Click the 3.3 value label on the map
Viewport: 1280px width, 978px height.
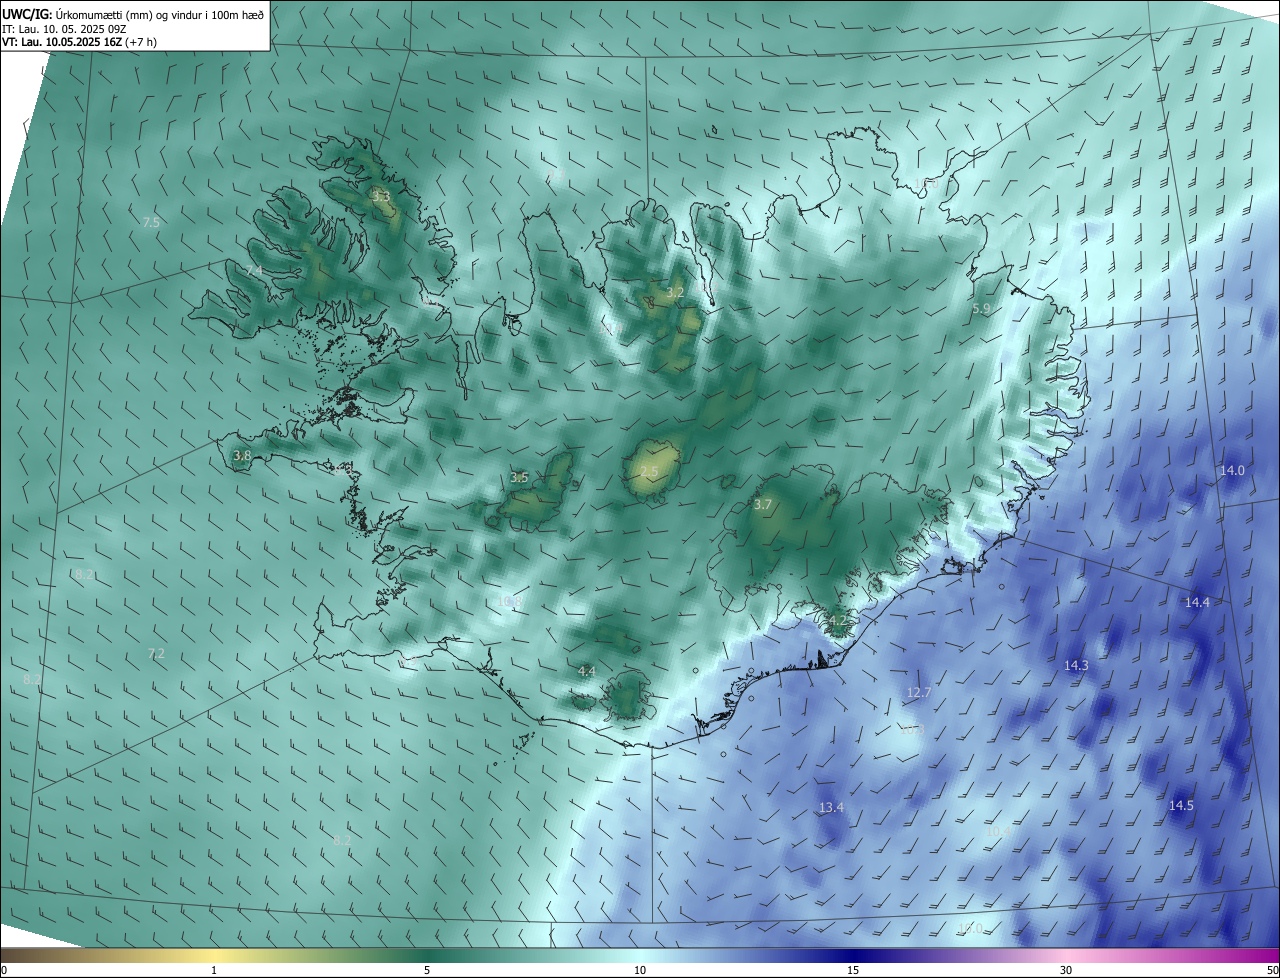[381, 197]
